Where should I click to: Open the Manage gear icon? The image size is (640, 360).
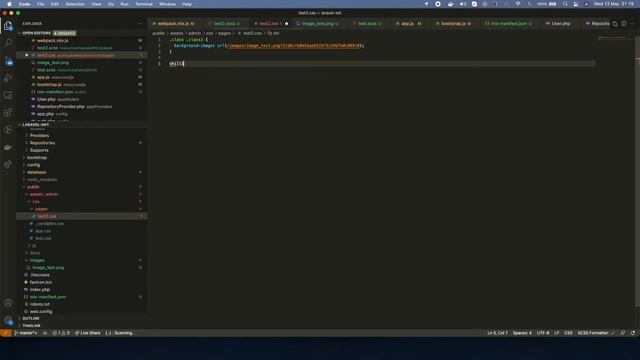(8, 320)
